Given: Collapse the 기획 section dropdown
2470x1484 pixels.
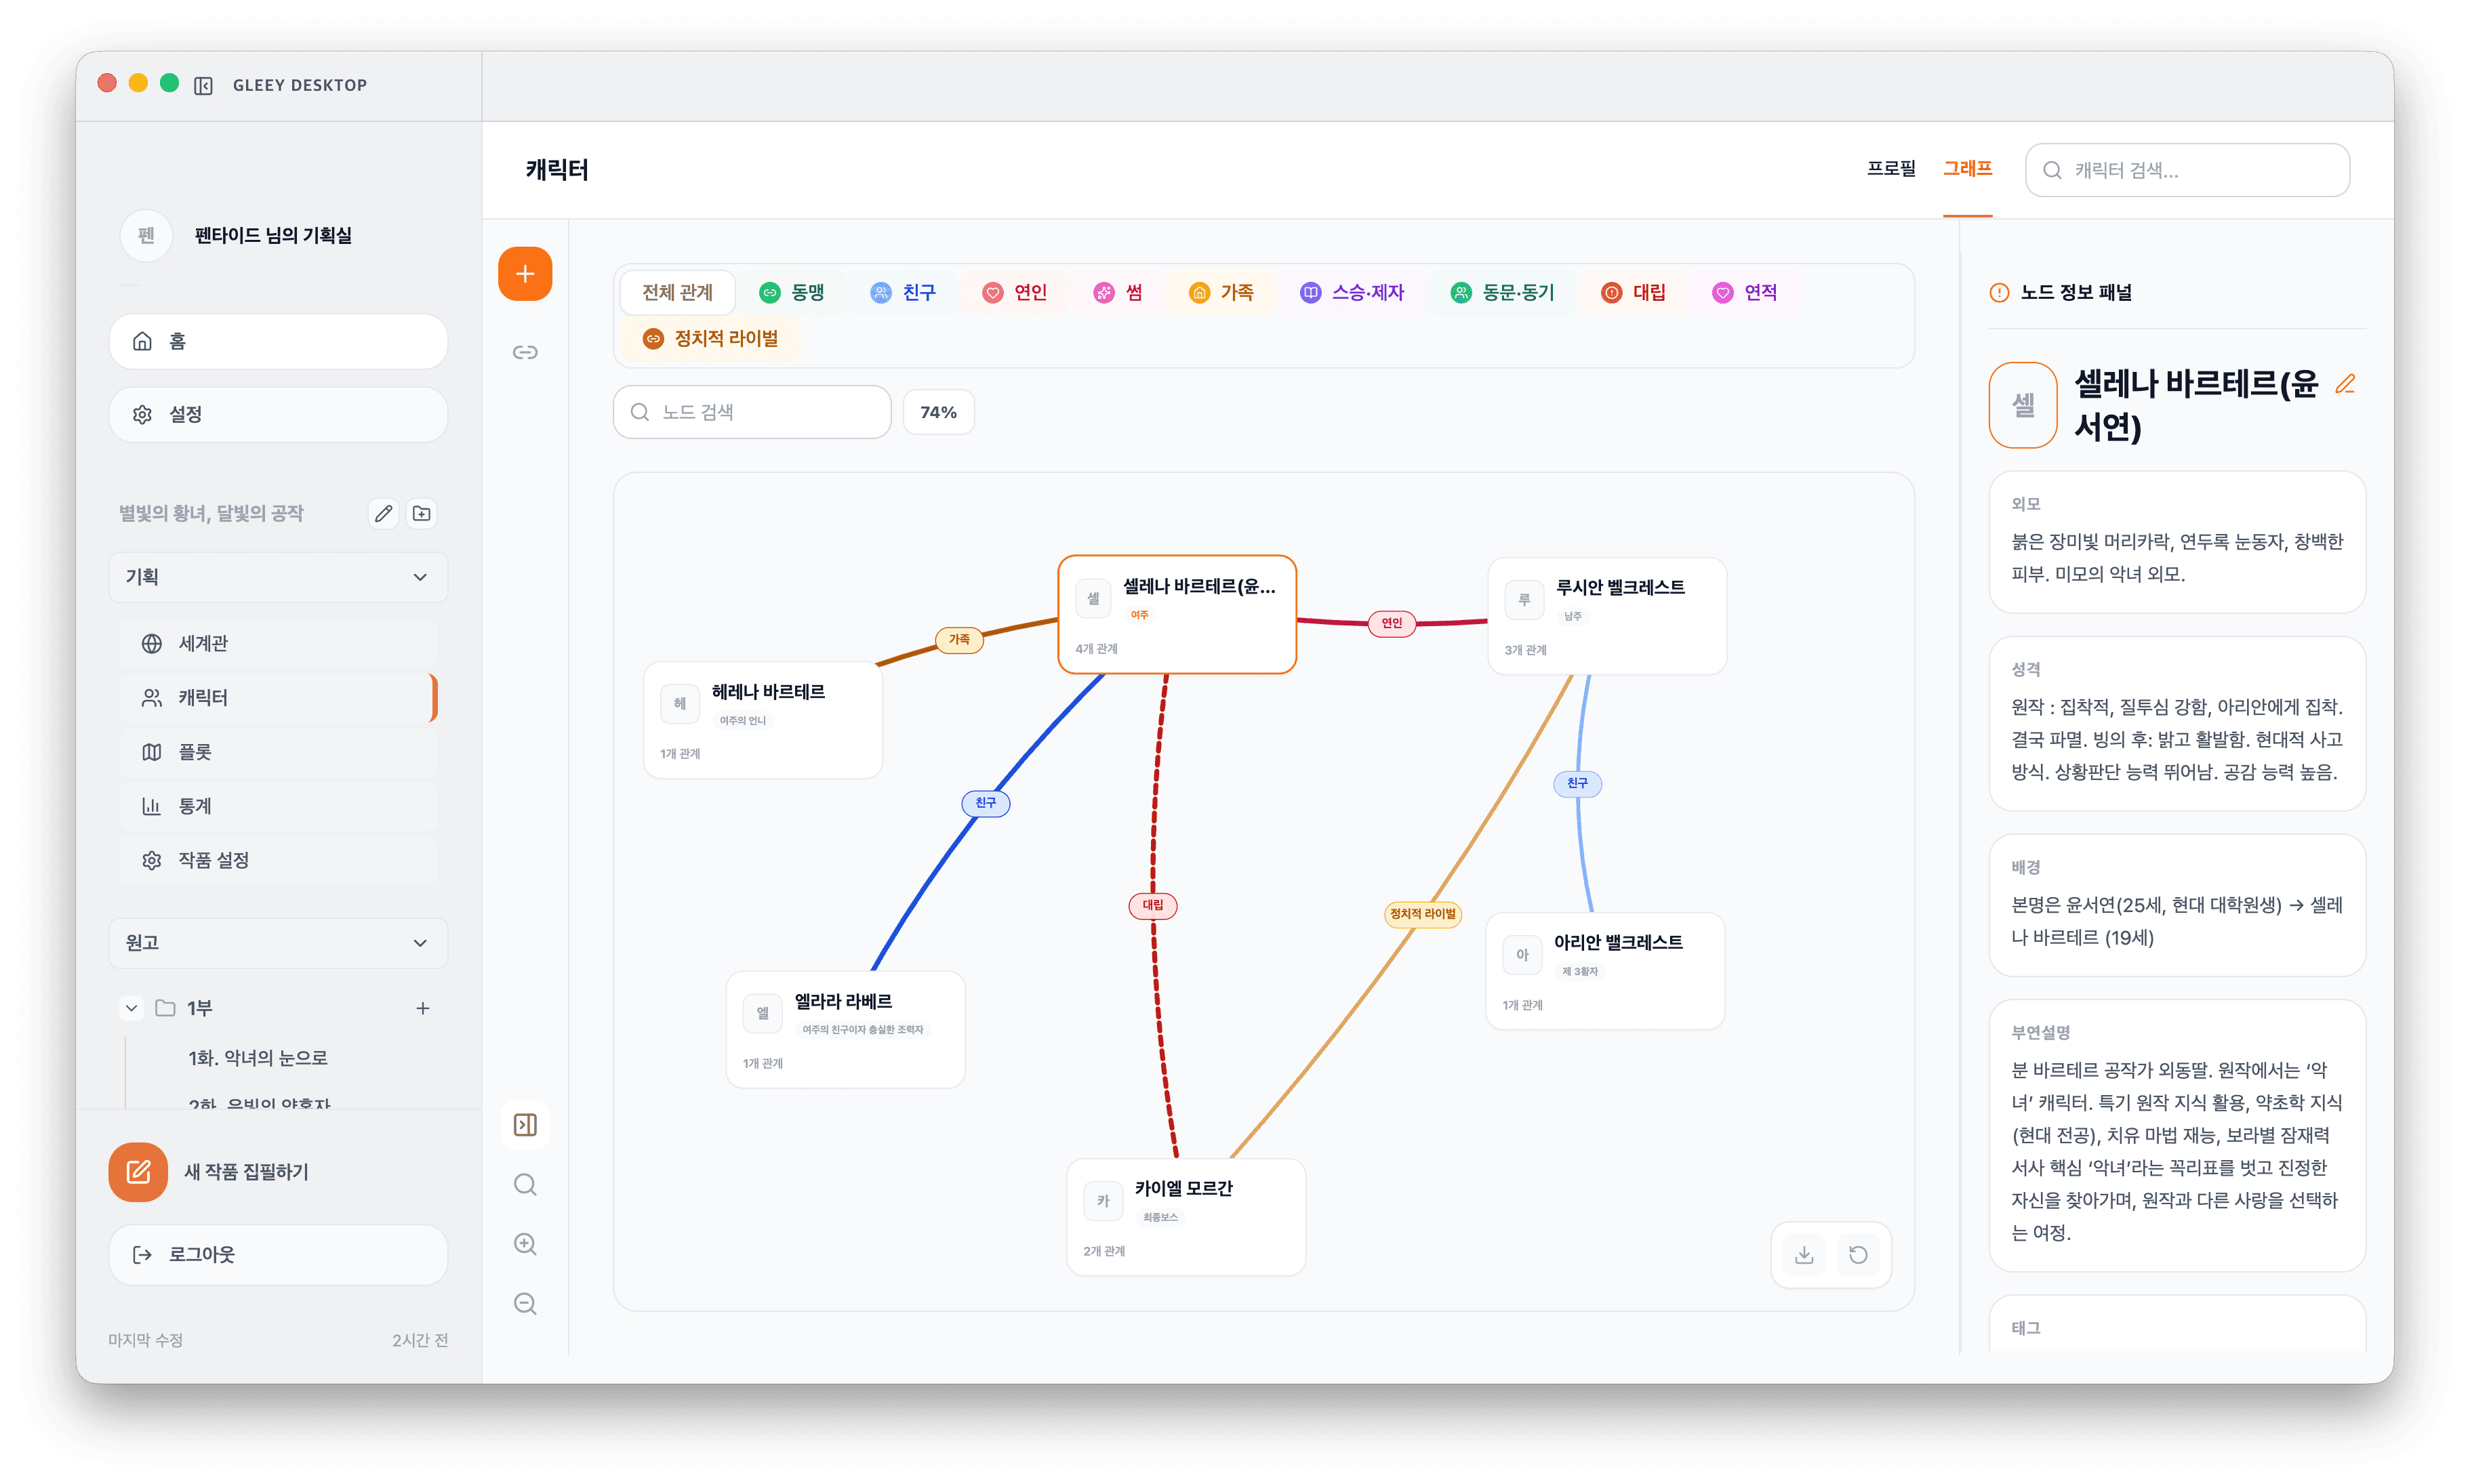Looking at the screenshot, I should [278, 577].
